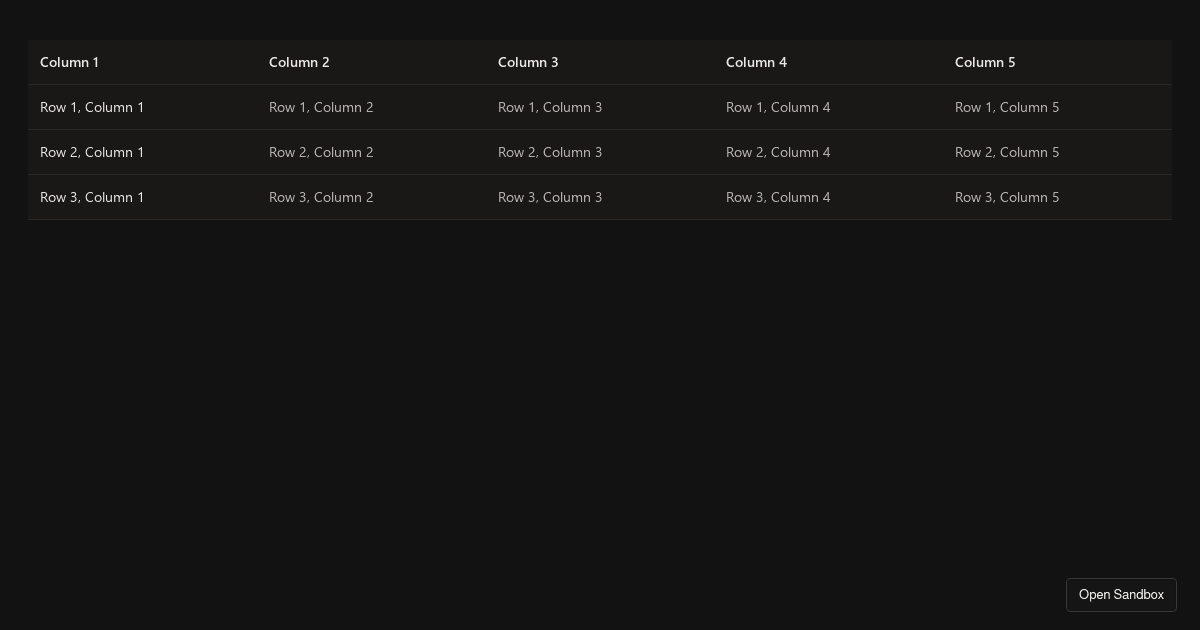Click the Column 2 header cell
Screen dimensions: 1200x630
point(299,62)
